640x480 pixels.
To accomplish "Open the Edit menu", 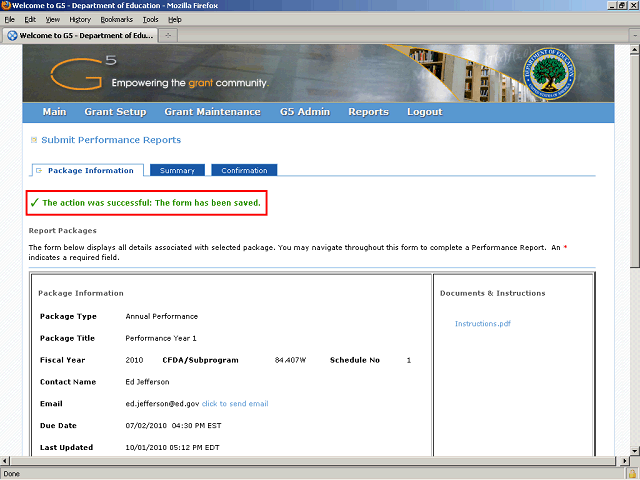I will pos(30,20).
